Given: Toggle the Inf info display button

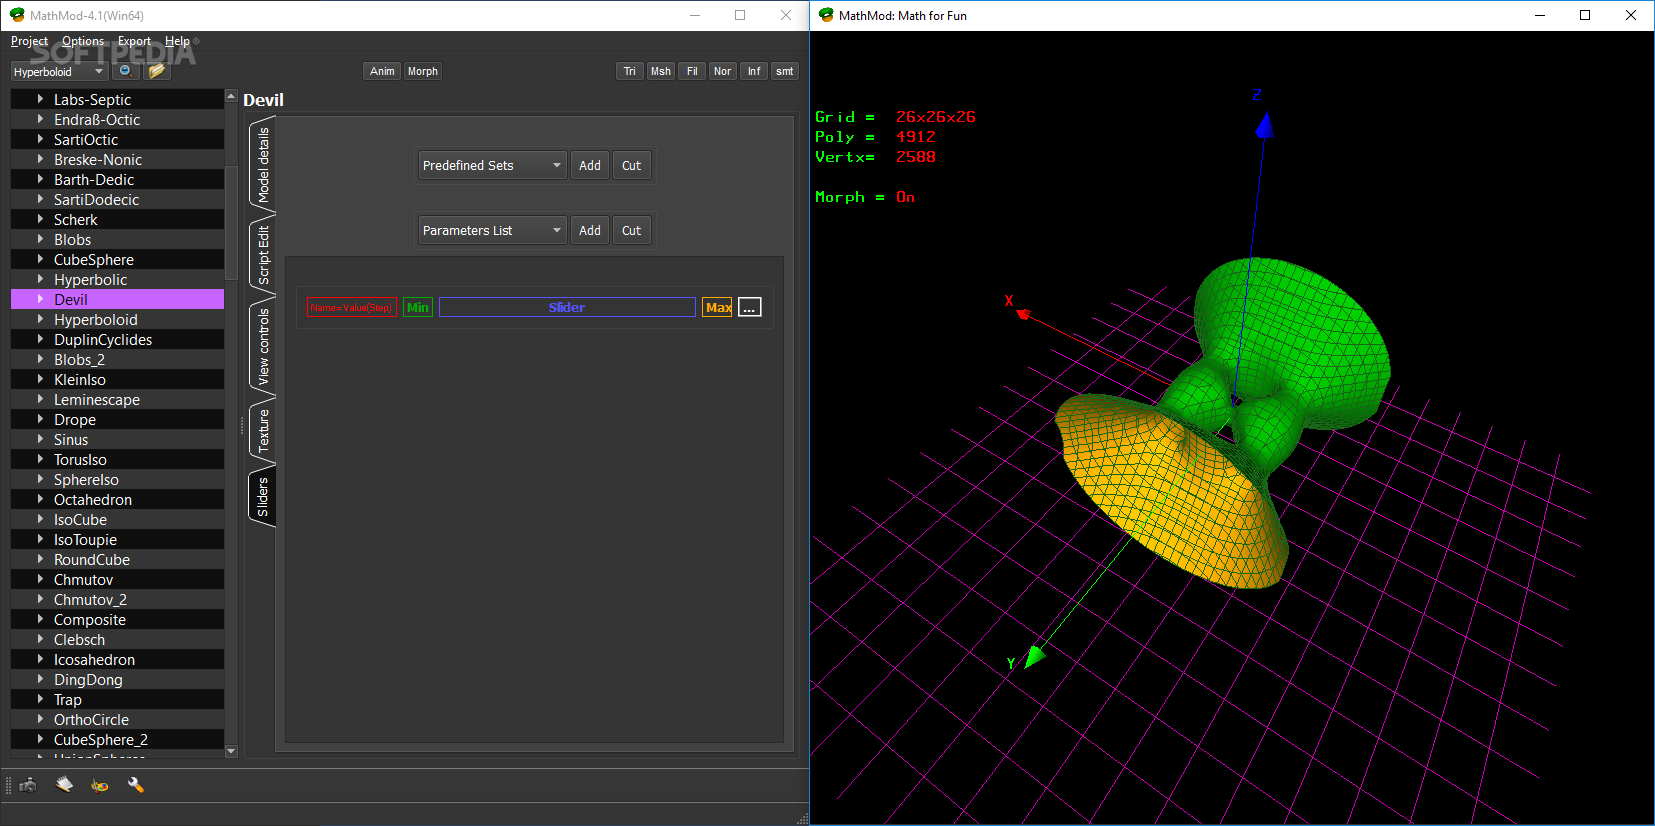Looking at the screenshot, I should [x=754, y=71].
